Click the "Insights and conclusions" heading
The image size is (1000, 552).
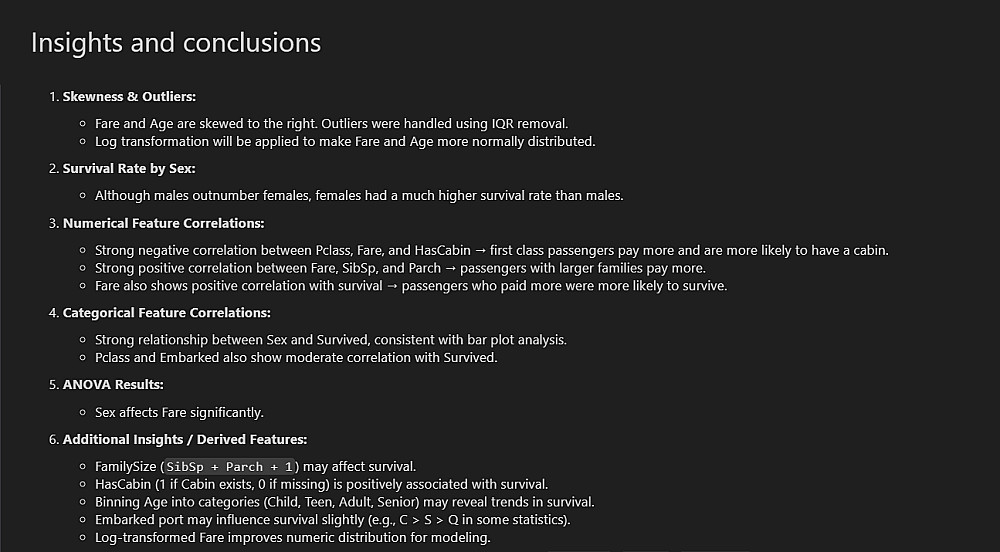click(176, 42)
